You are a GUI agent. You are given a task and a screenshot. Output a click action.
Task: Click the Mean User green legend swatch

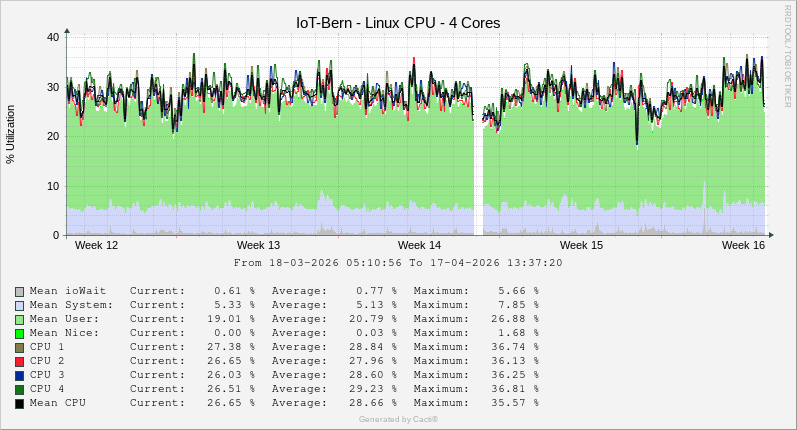click(19, 319)
